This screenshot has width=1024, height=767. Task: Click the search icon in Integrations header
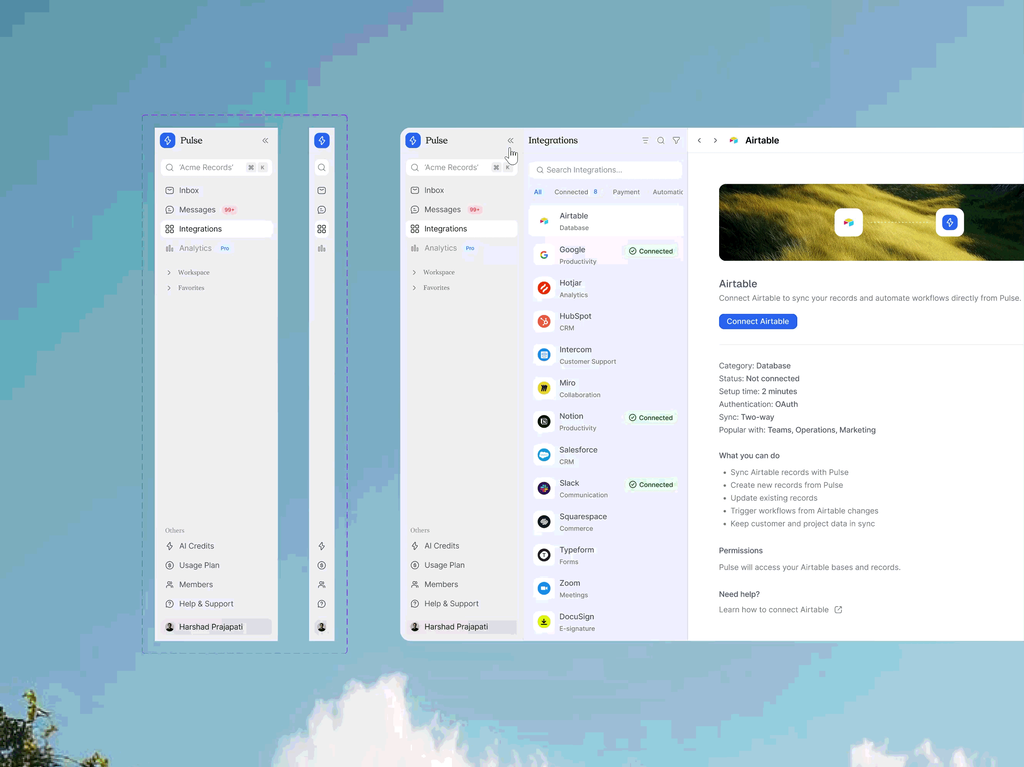[x=661, y=140]
